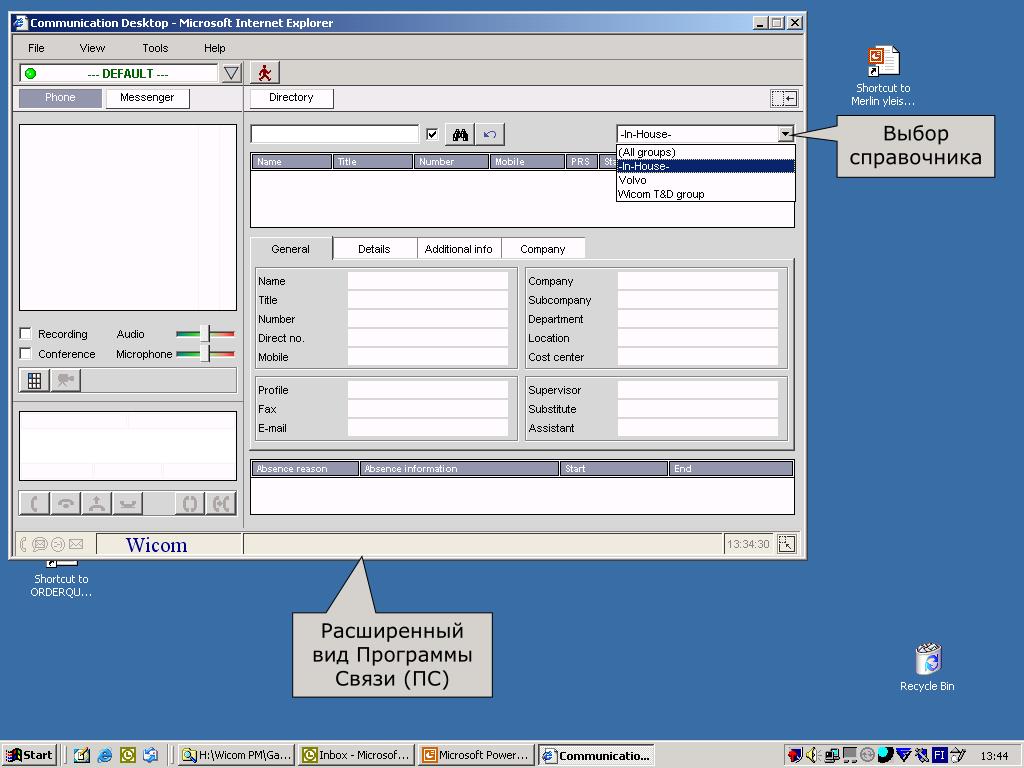The width and height of the screenshot is (1024, 768).
Task: Select the General tab
Action: [291, 249]
